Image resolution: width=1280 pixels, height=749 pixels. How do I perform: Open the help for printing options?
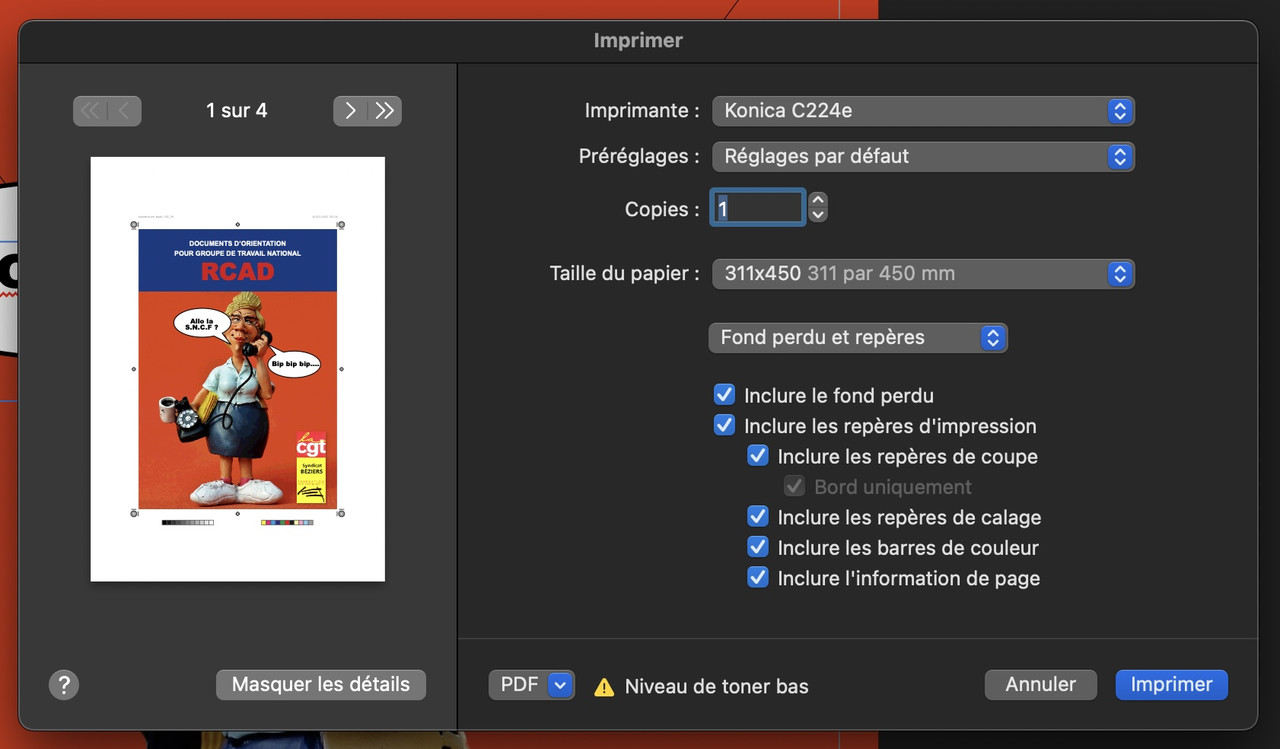[x=64, y=684]
